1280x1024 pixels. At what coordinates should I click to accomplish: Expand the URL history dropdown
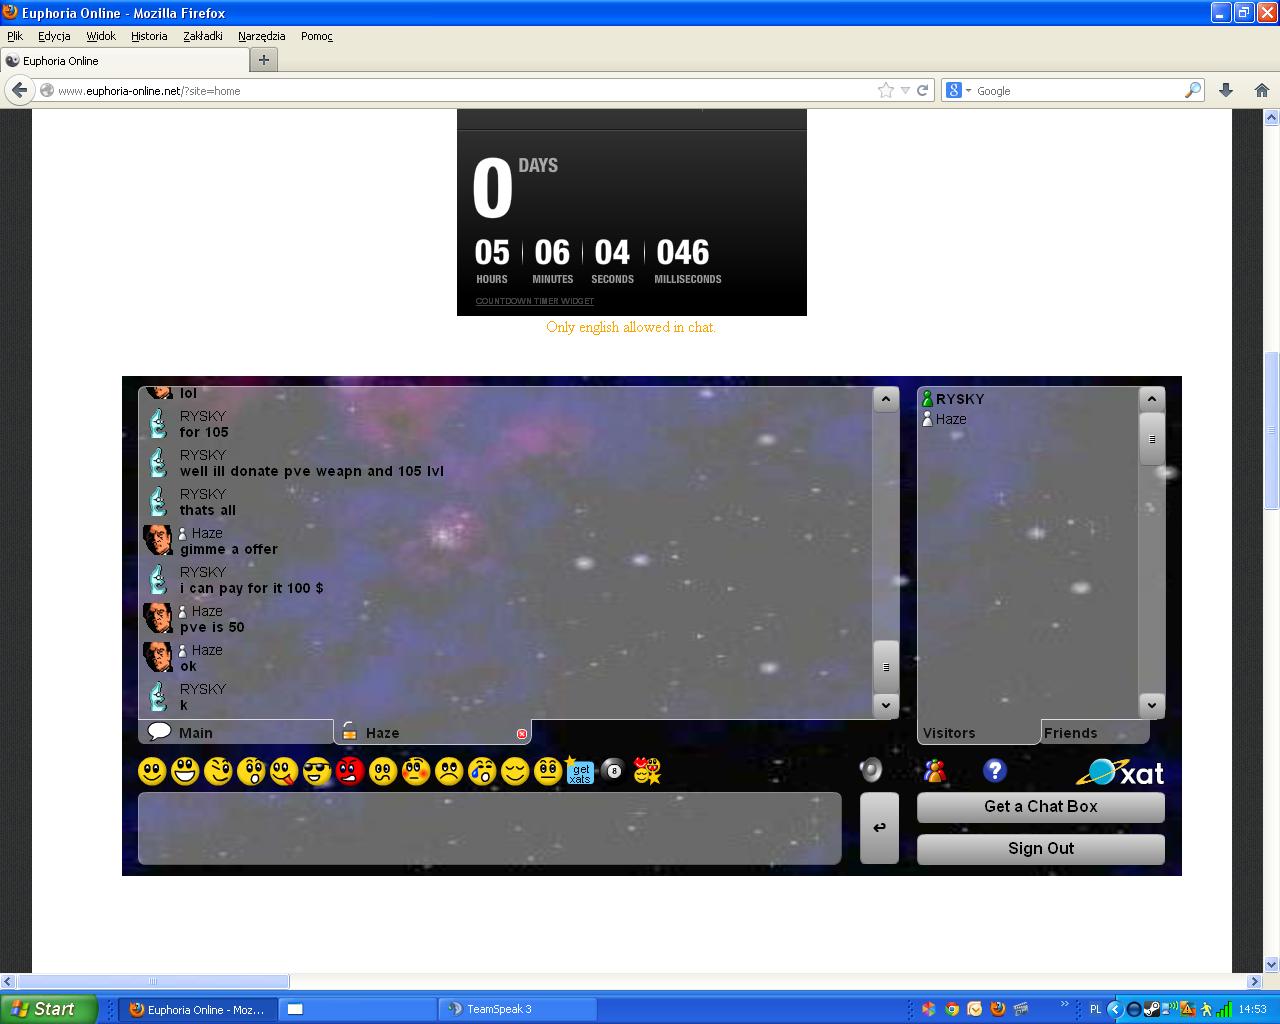[x=905, y=90]
